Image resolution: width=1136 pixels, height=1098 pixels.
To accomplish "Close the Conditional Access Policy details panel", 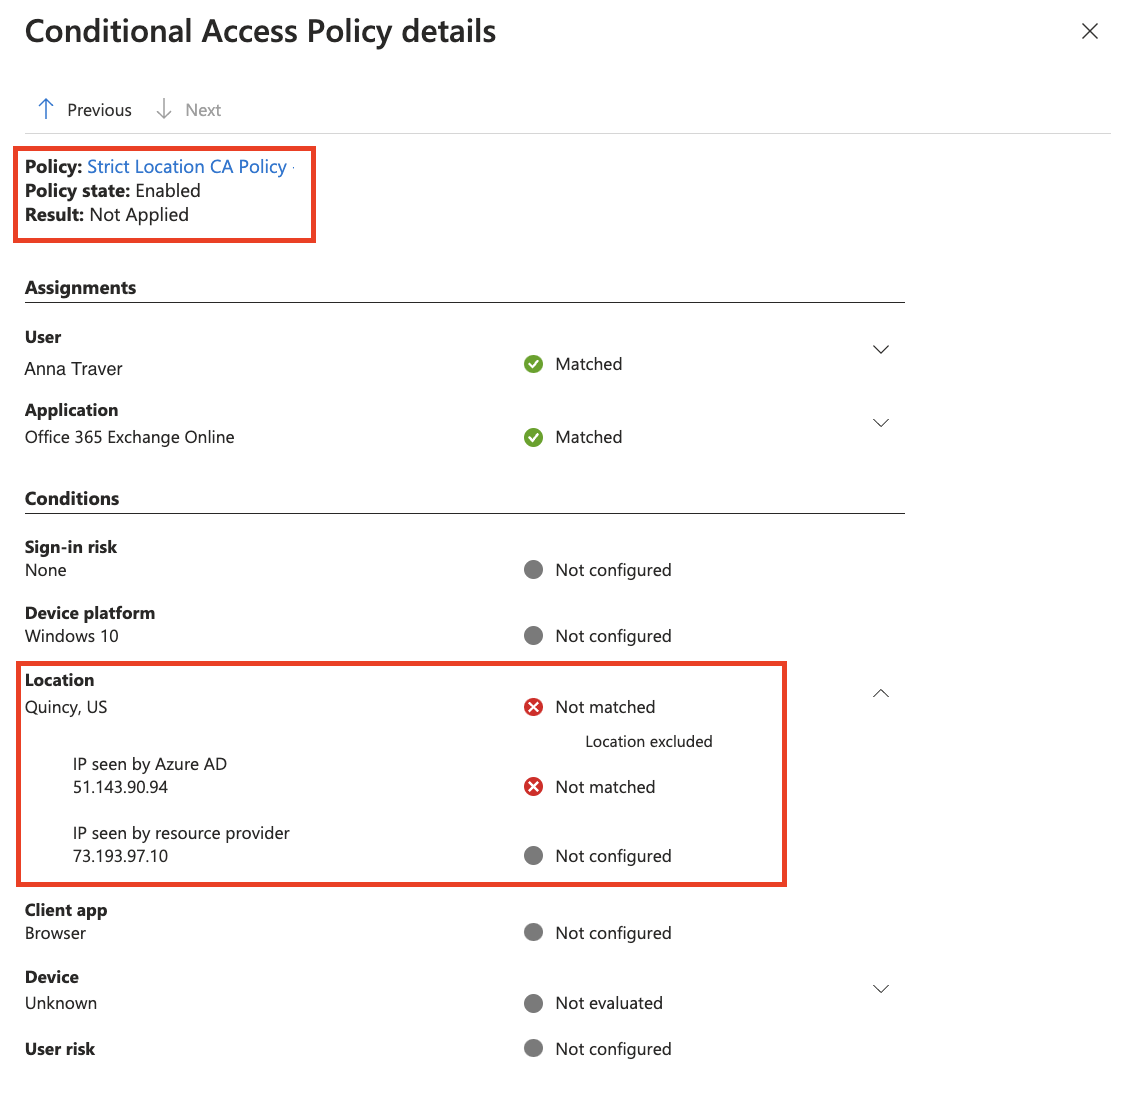I will tap(1090, 31).
